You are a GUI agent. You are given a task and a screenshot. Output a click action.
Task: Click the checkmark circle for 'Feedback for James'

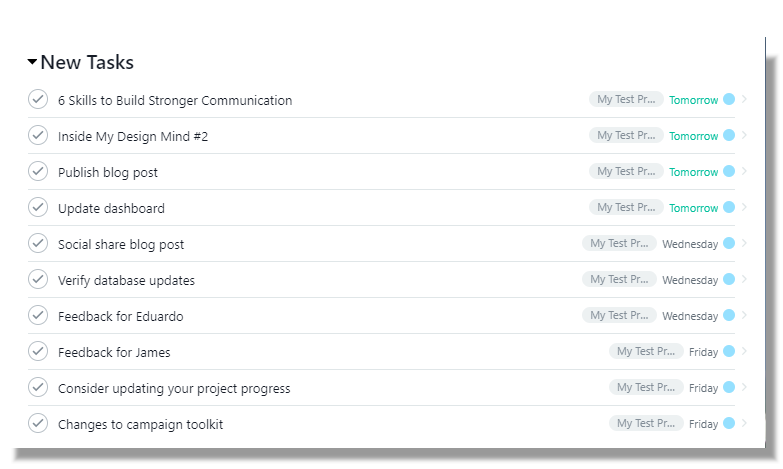tap(38, 351)
